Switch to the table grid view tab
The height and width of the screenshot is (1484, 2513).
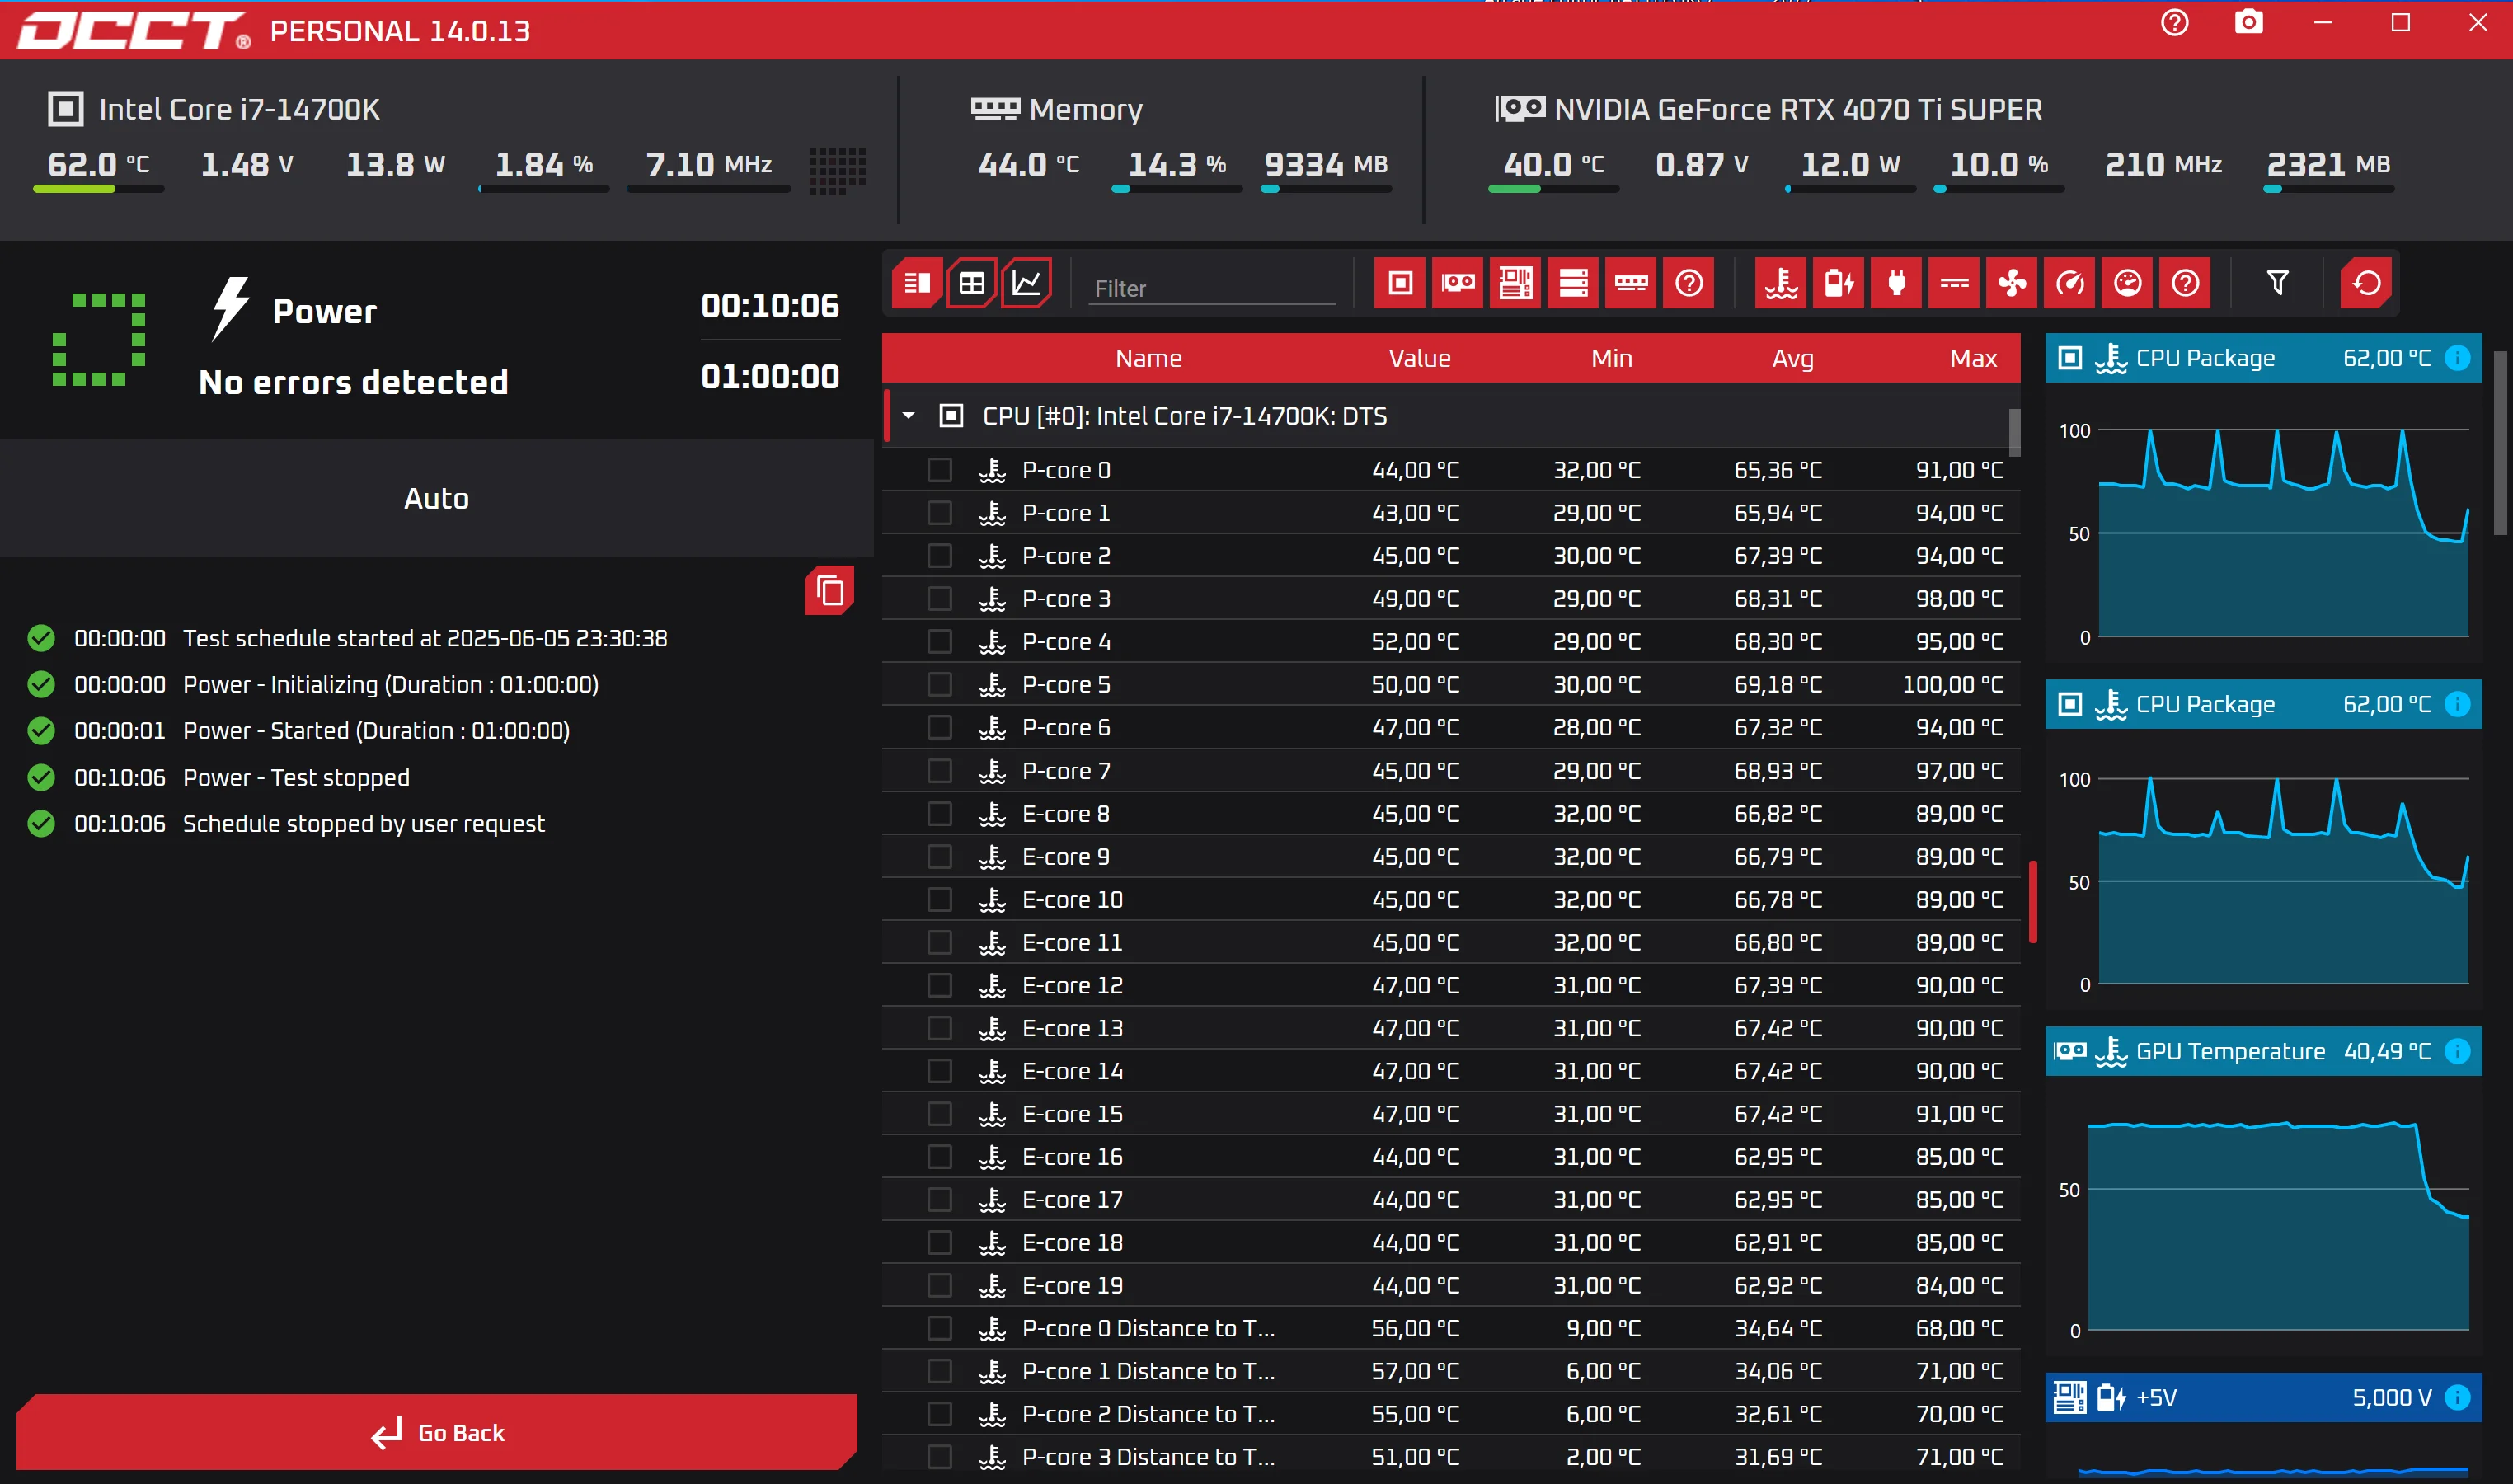coord(971,284)
